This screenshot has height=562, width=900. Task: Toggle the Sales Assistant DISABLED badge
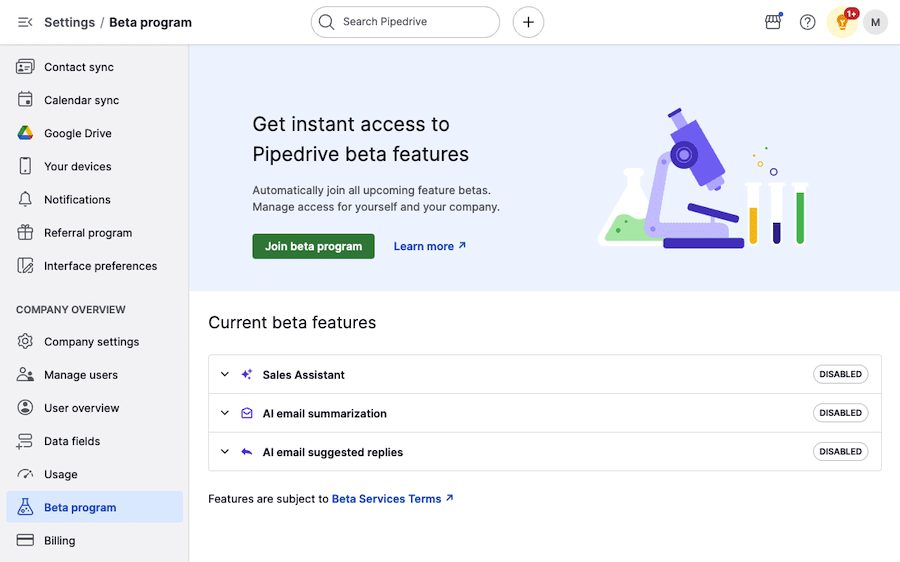(x=840, y=375)
